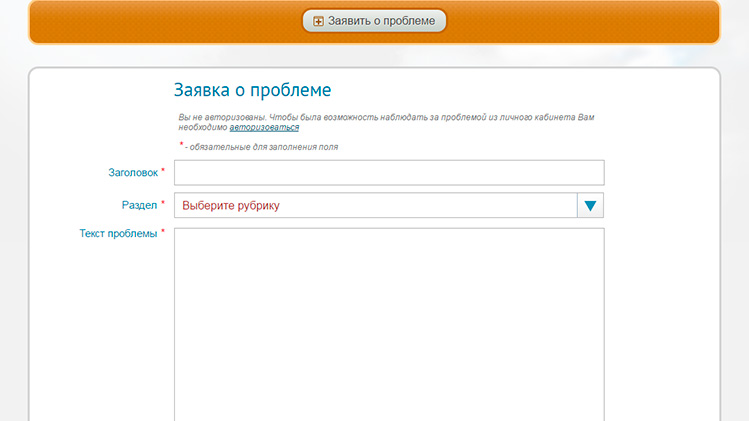This screenshot has width=749, height=421.
Task: Click the blue dropdown arrow for 'Раздел'
Action: [x=590, y=205]
